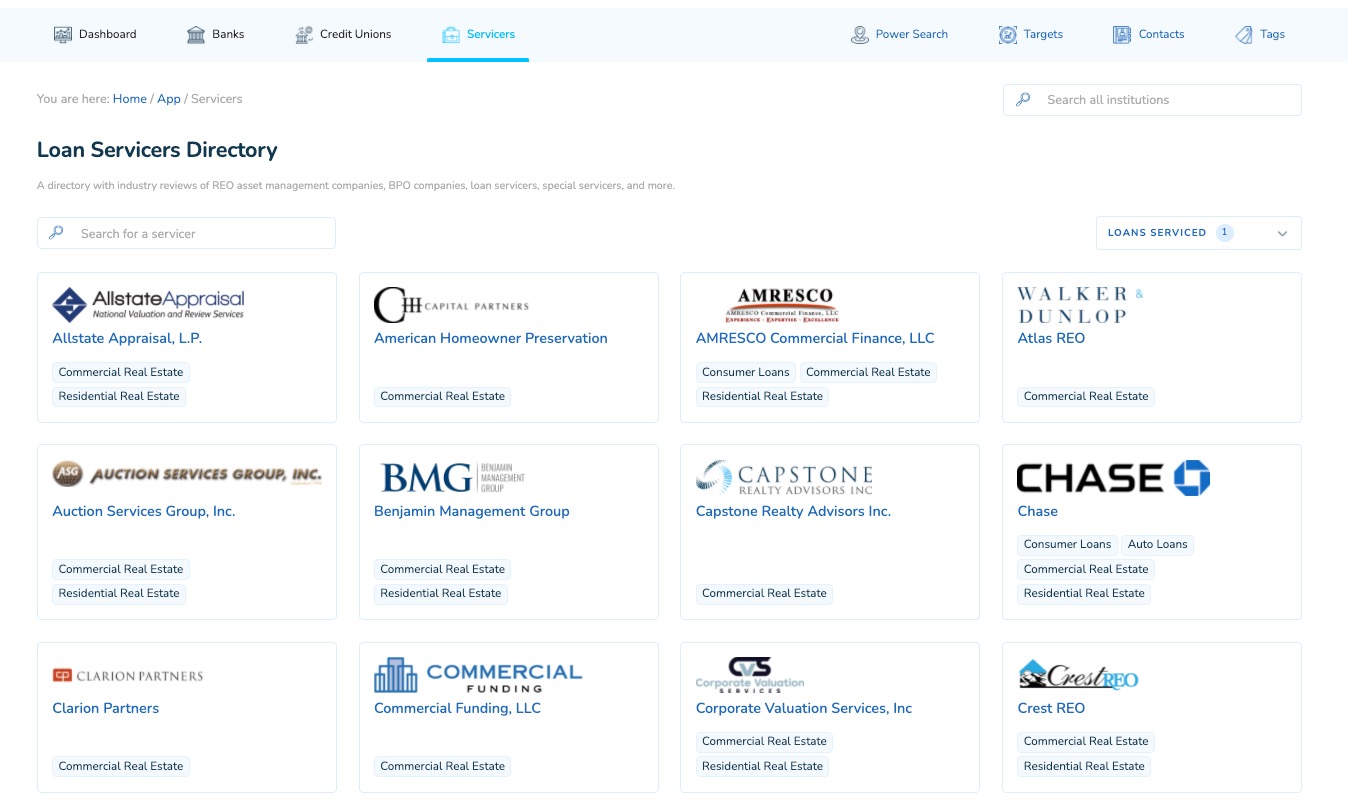Open Corporate Valuation Services, Inc link
Viewport: 1348px width, 801px height.
tap(804, 708)
